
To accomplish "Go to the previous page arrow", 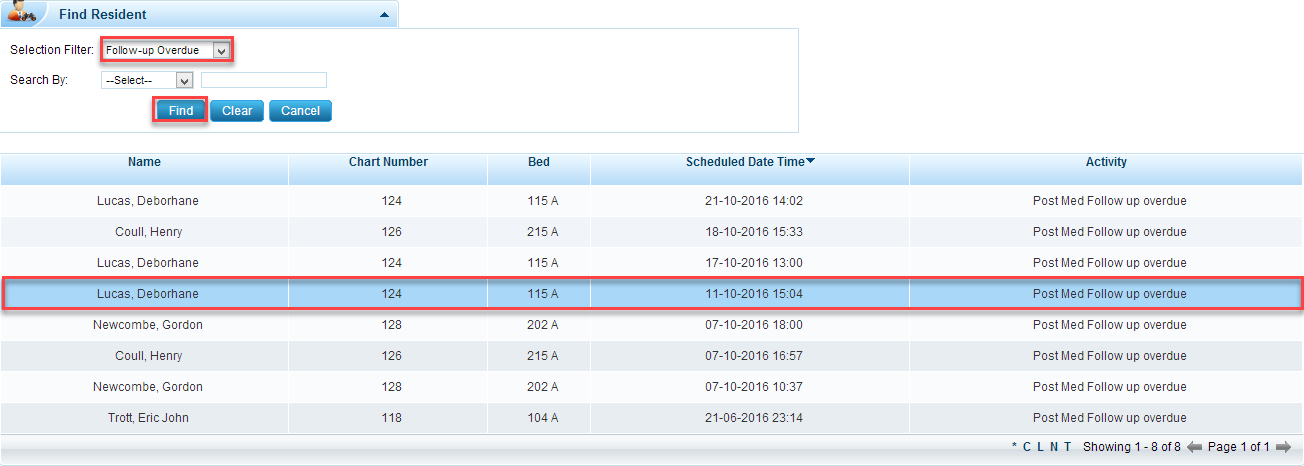I will tap(1194, 447).
